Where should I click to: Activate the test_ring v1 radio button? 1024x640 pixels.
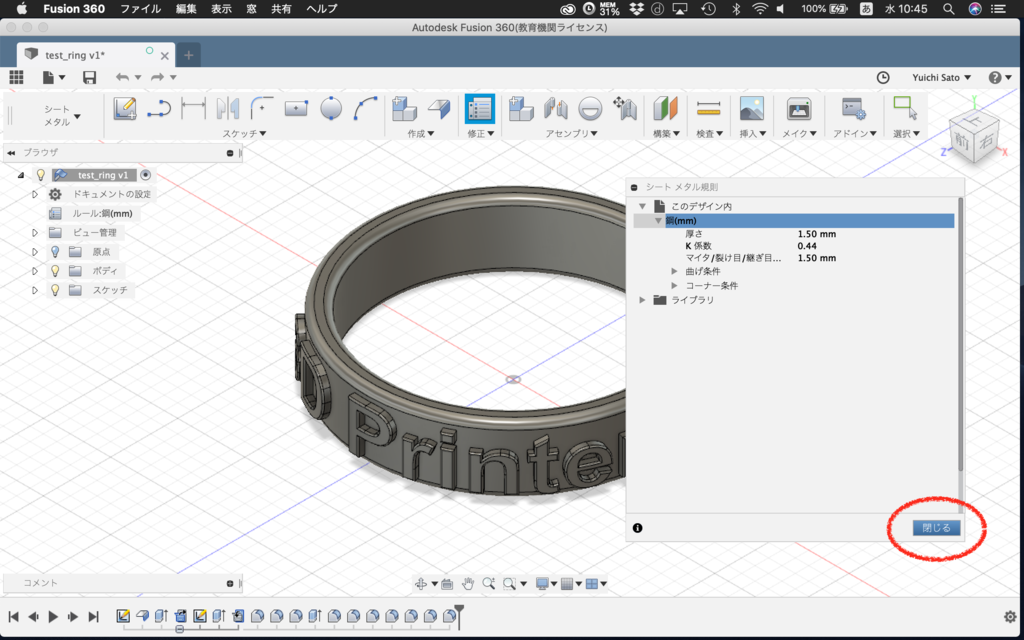click(x=146, y=175)
